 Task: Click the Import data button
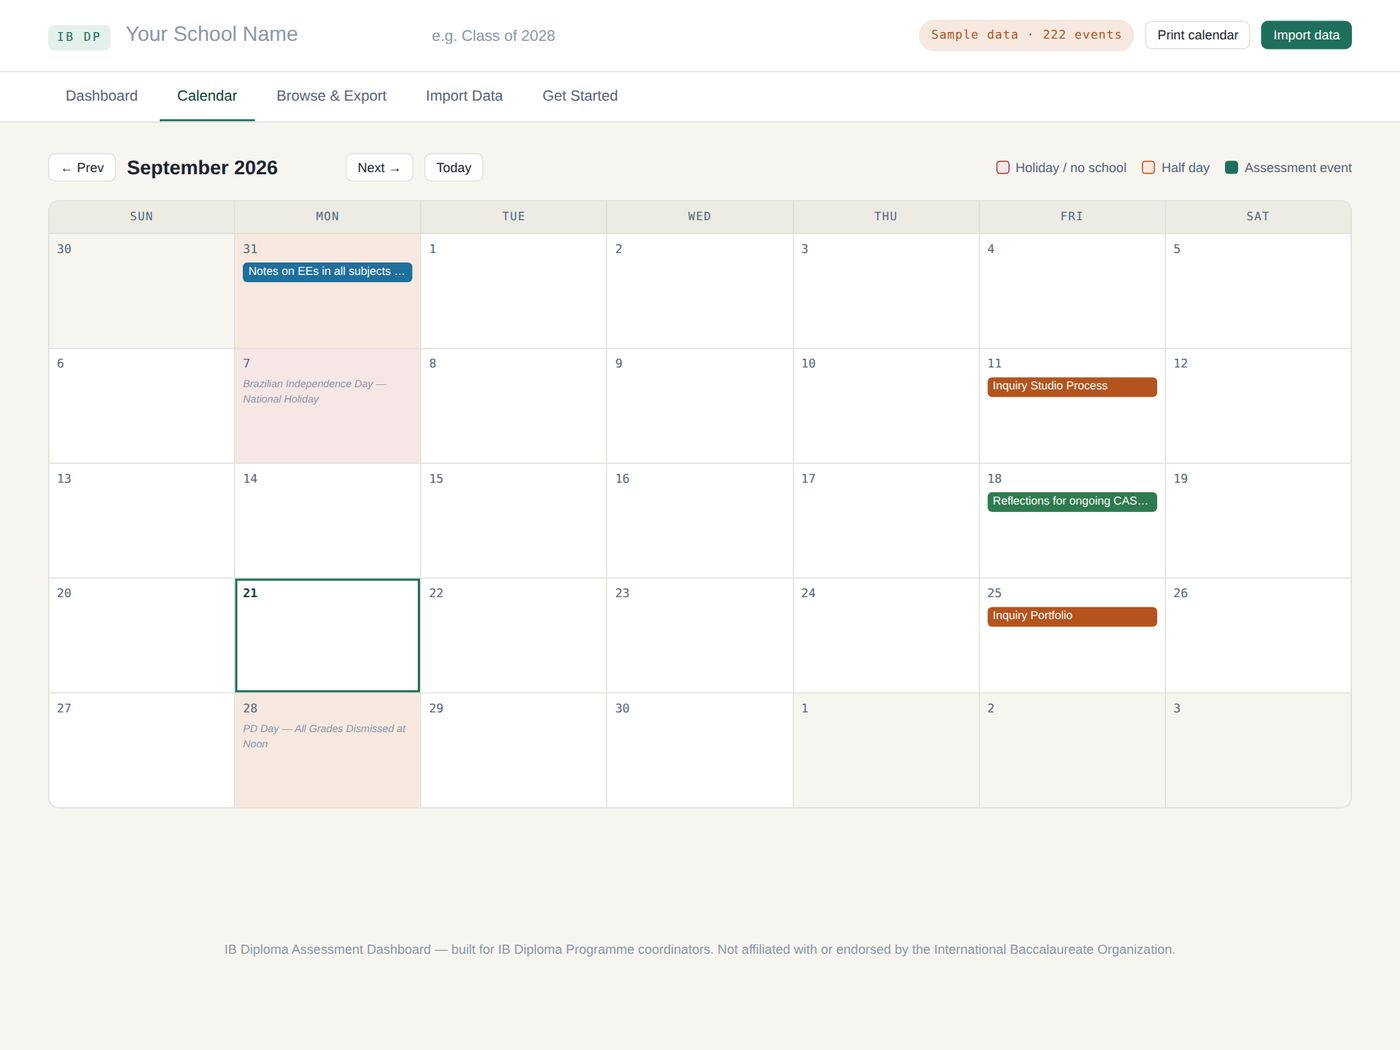1306,35
